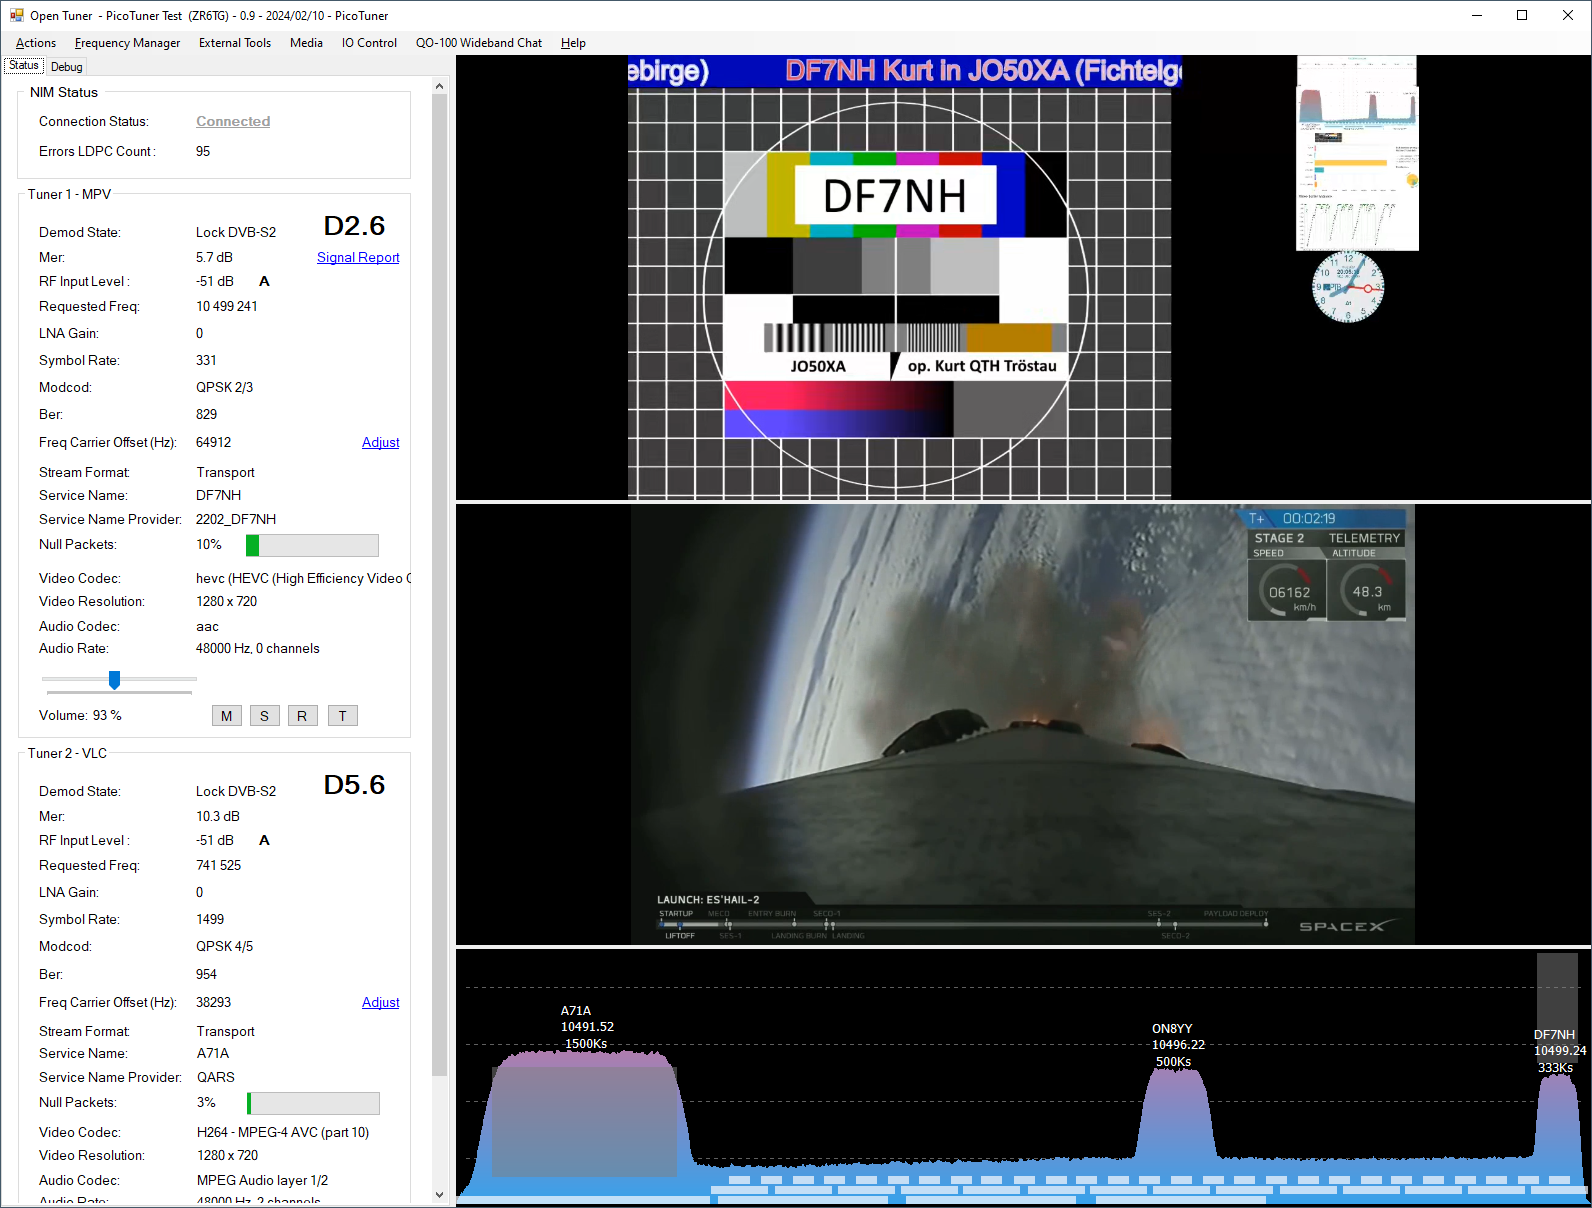Click the D5.6 indicator in Tuner 2
The width and height of the screenshot is (1592, 1208).
(x=354, y=785)
